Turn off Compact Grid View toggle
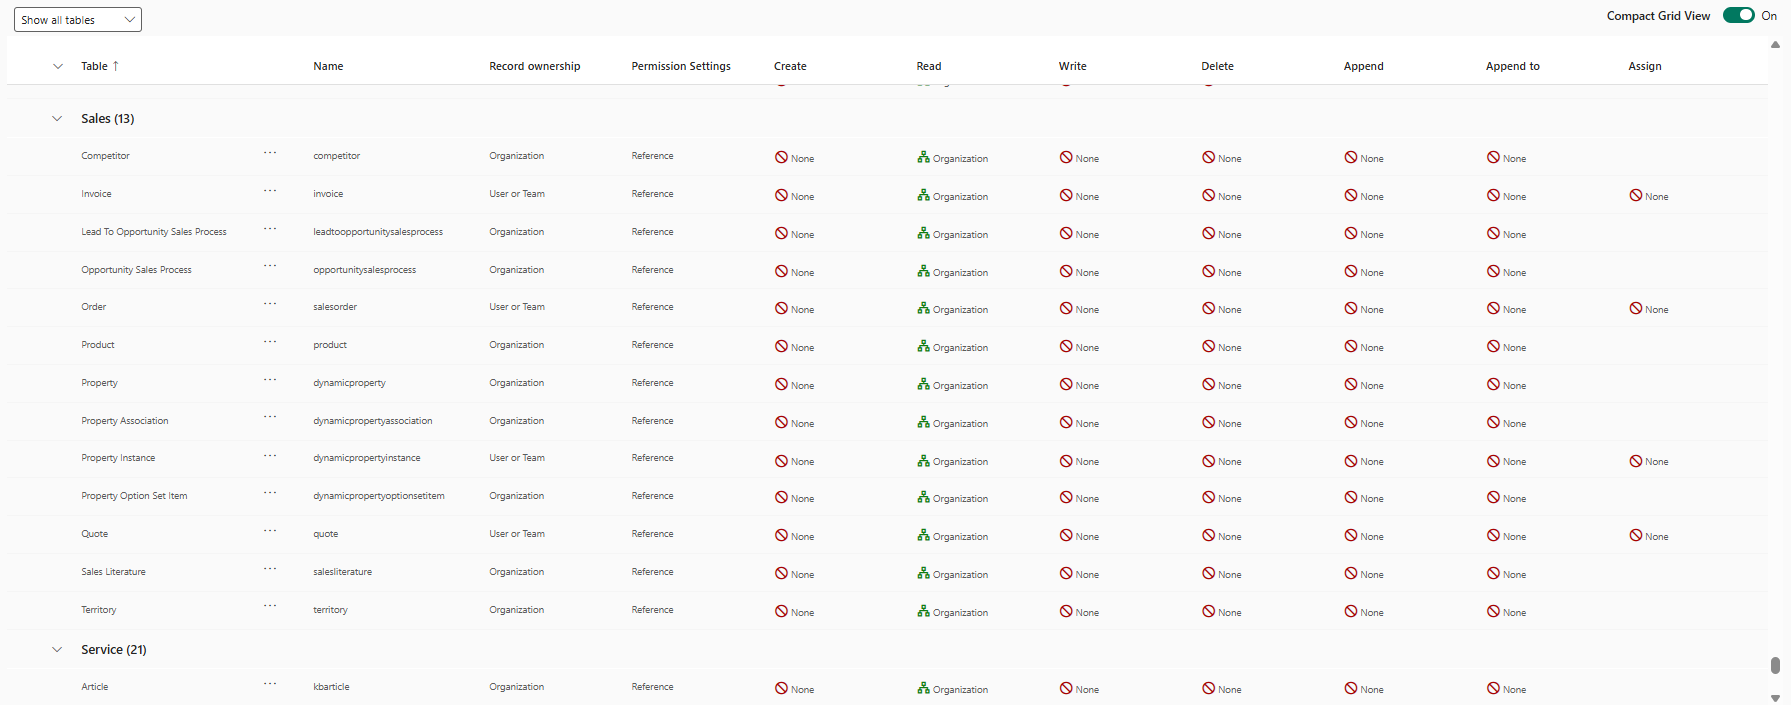The height and width of the screenshot is (705, 1791). point(1738,15)
